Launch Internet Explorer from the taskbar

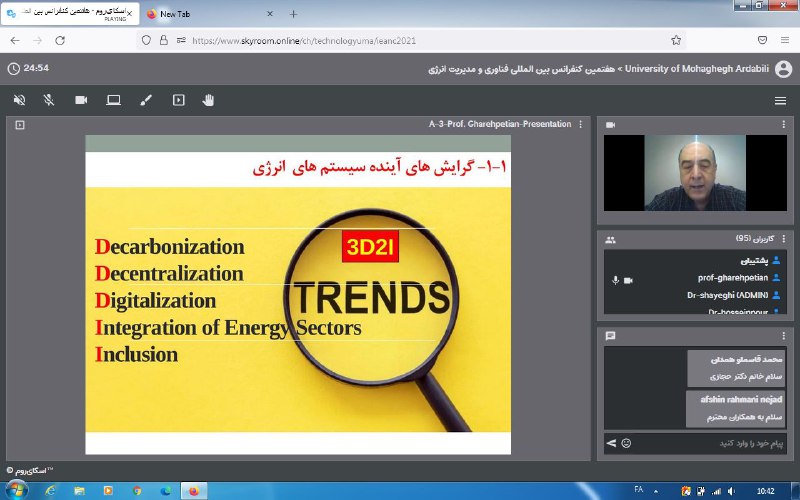tap(50, 491)
